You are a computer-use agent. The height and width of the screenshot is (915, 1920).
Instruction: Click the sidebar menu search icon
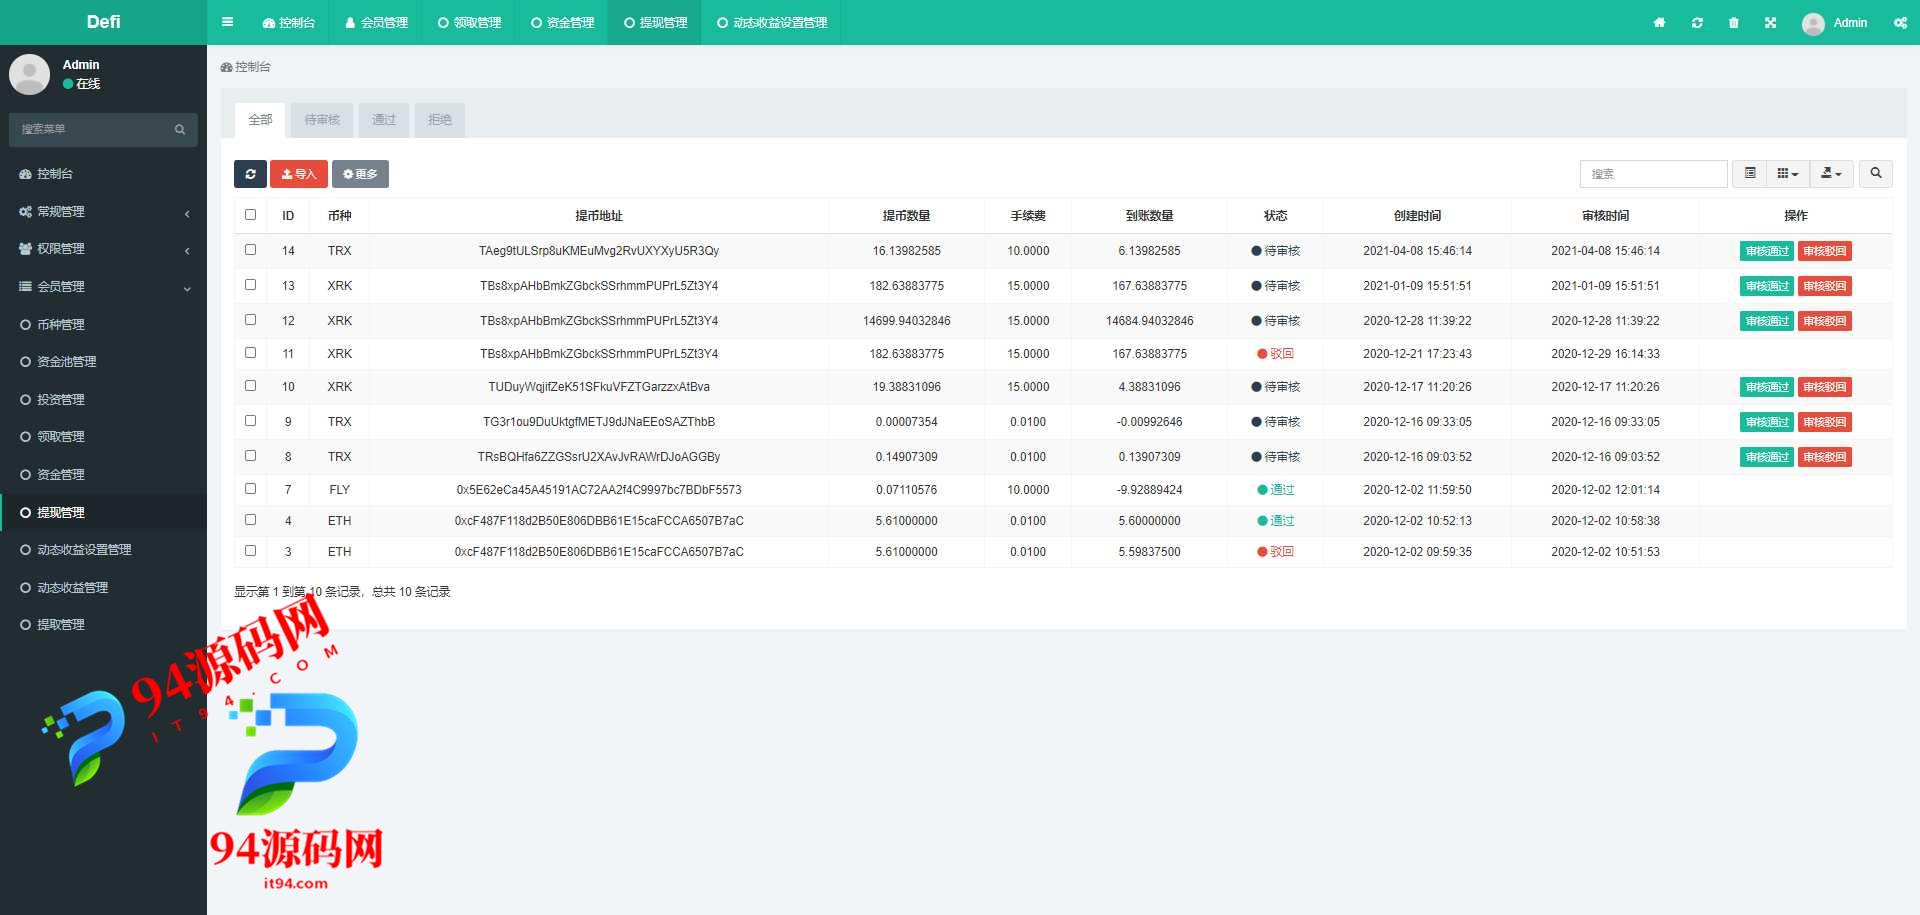pyautogui.click(x=180, y=129)
